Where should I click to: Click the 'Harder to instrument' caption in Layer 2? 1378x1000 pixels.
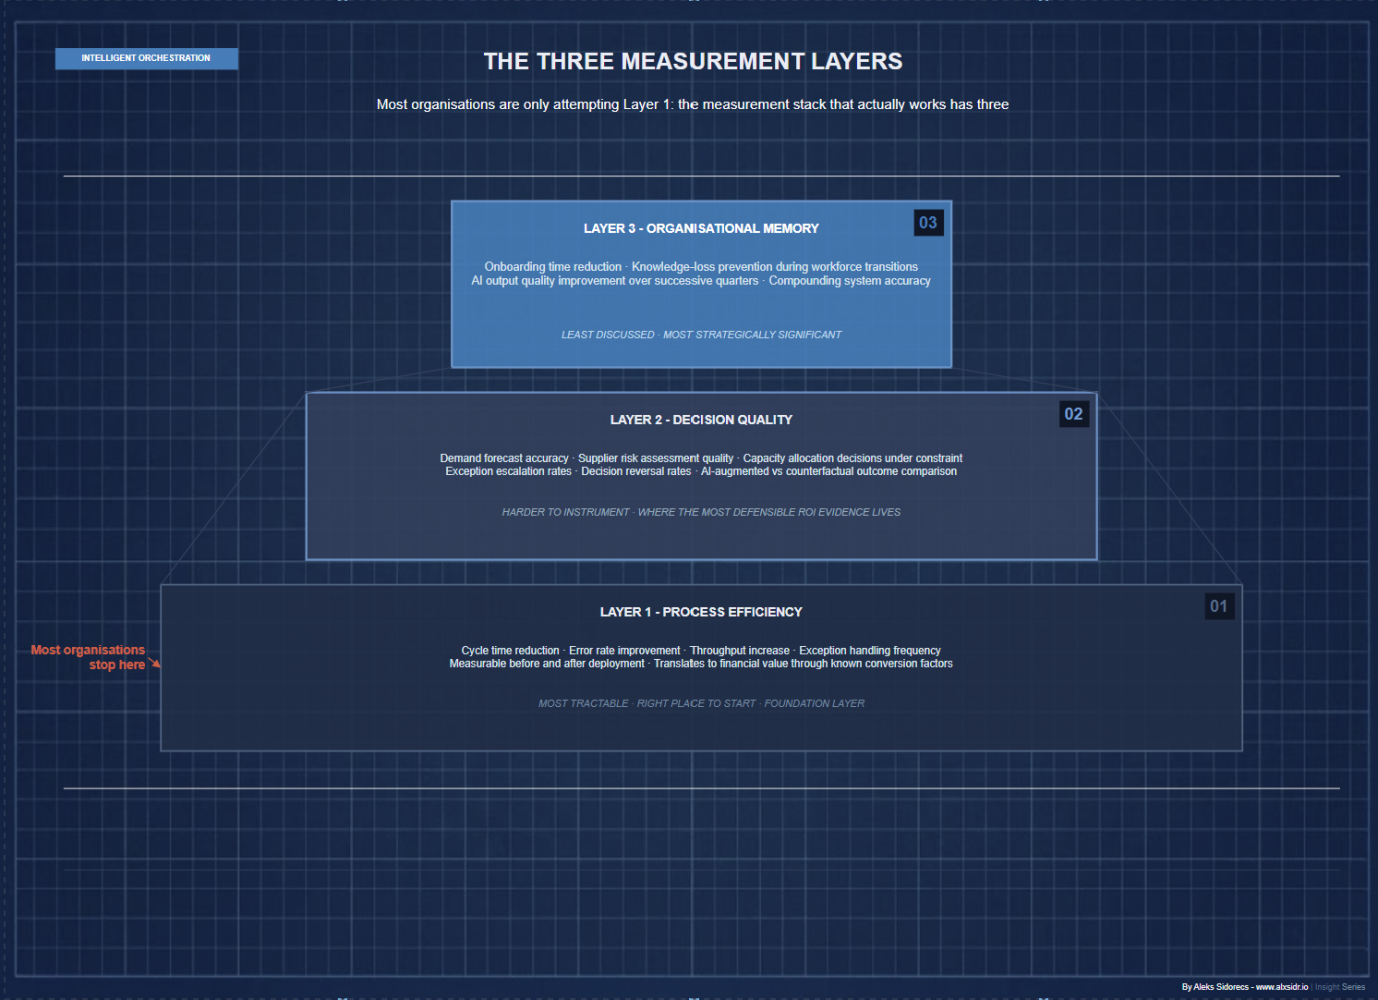point(565,512)
